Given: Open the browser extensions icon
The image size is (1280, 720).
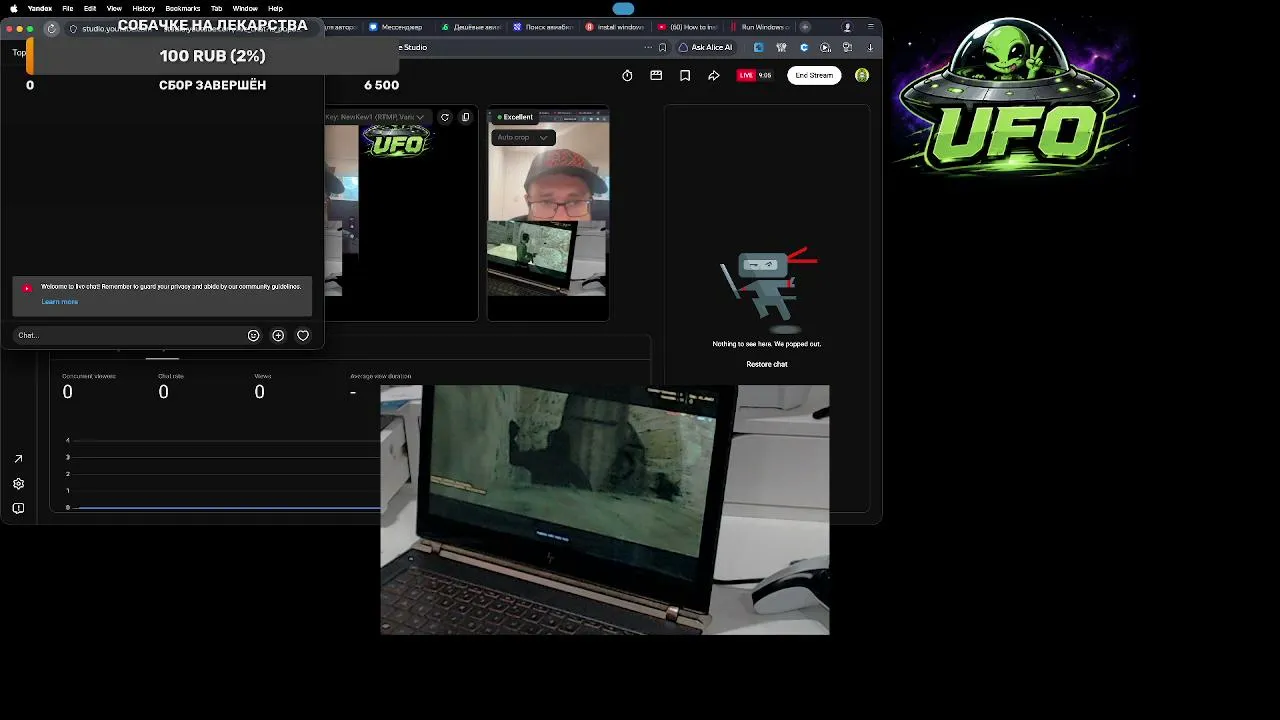Looking at the screenshot, I should click(x=847, y=47).
